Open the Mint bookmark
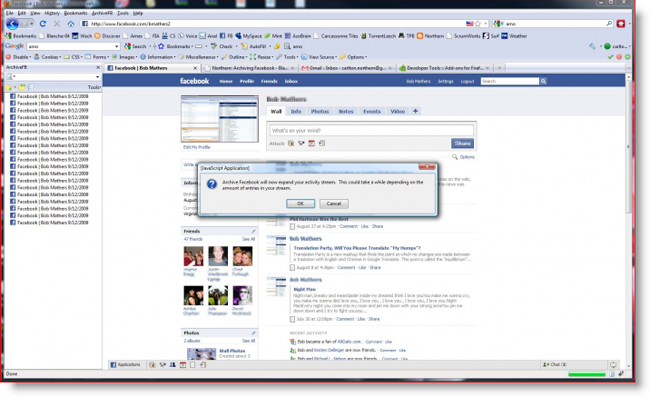The image size is (650, 397). (273, 36)
